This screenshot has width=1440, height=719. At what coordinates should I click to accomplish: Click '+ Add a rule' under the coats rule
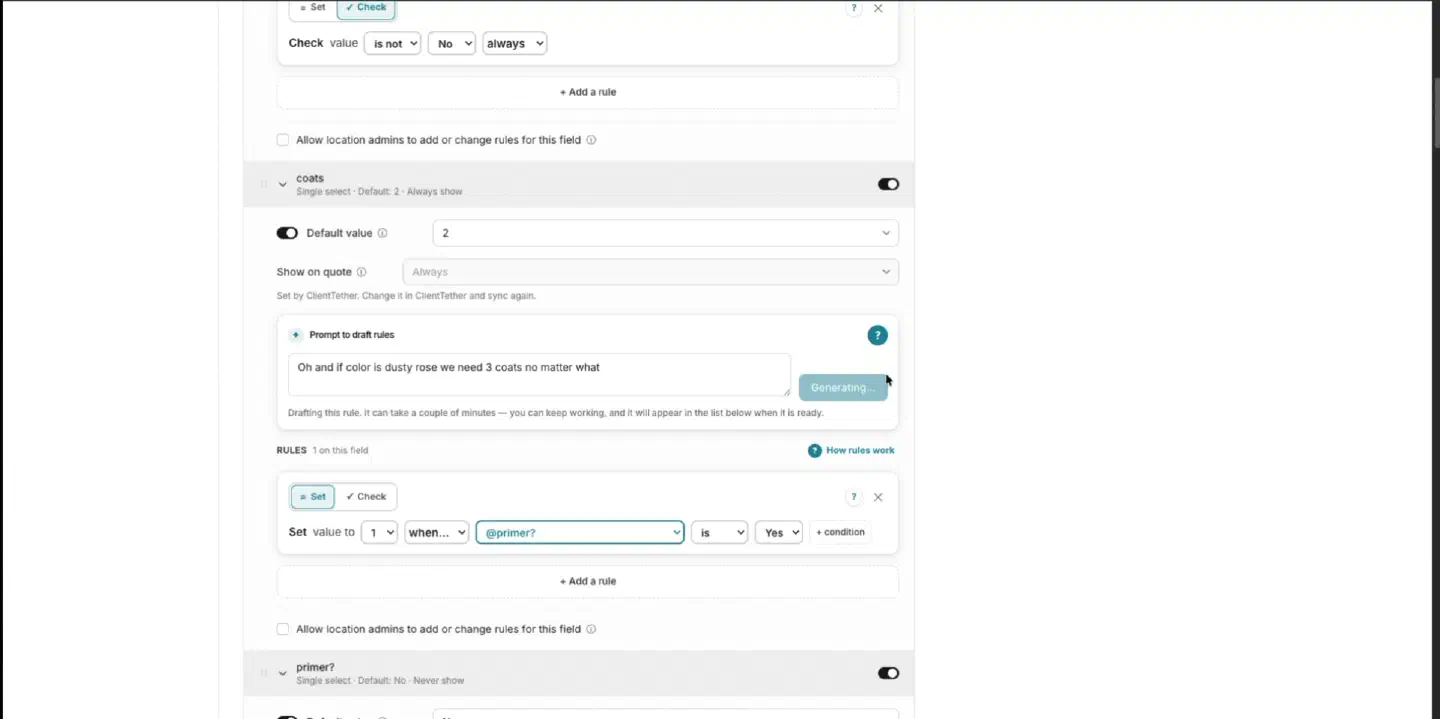pyautogui.click(x=588, y=581)
